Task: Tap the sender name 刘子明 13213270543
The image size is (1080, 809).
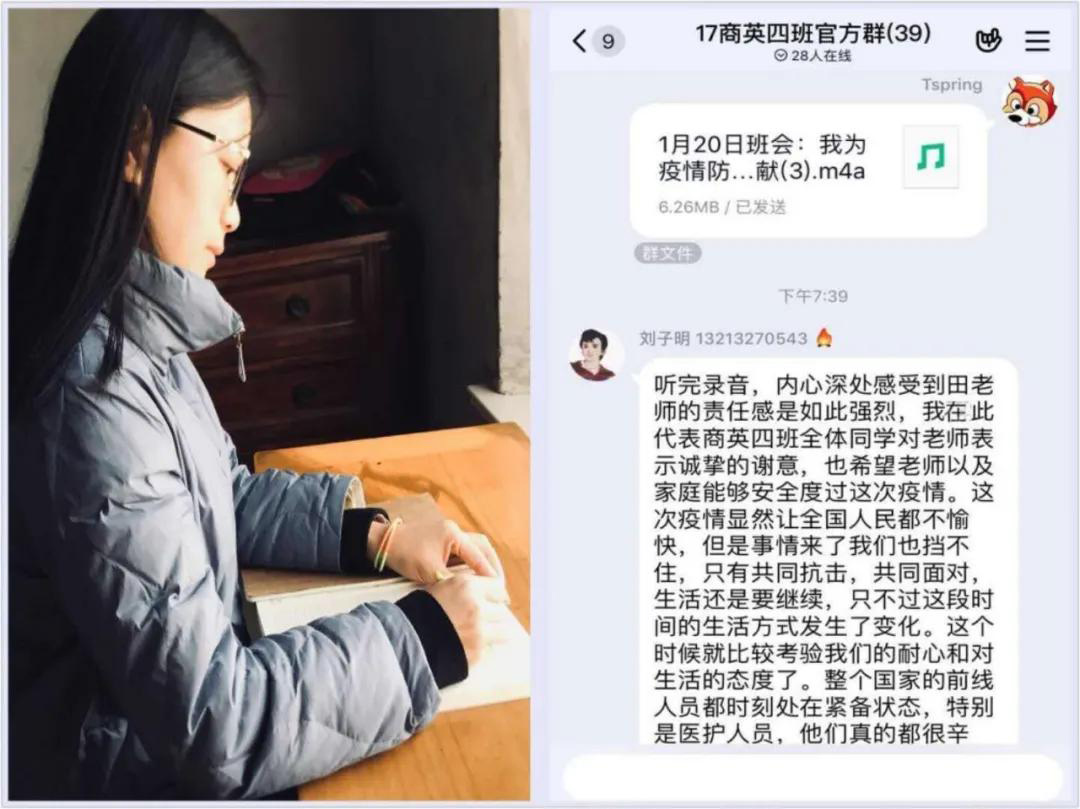Action: pyautogui.click(x=723, y=338)
